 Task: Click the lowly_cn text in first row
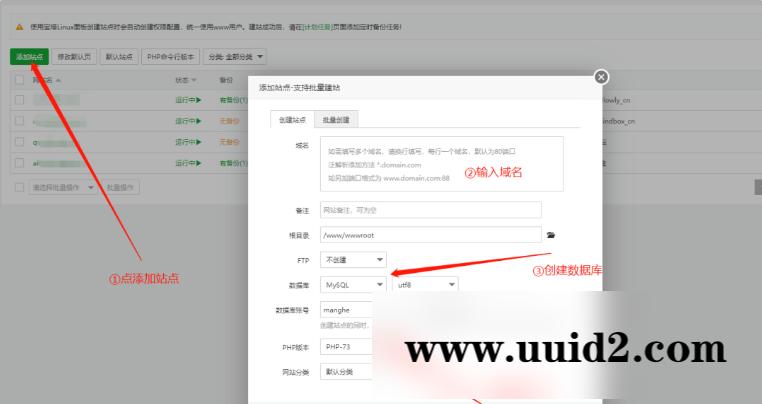(616, 100)
